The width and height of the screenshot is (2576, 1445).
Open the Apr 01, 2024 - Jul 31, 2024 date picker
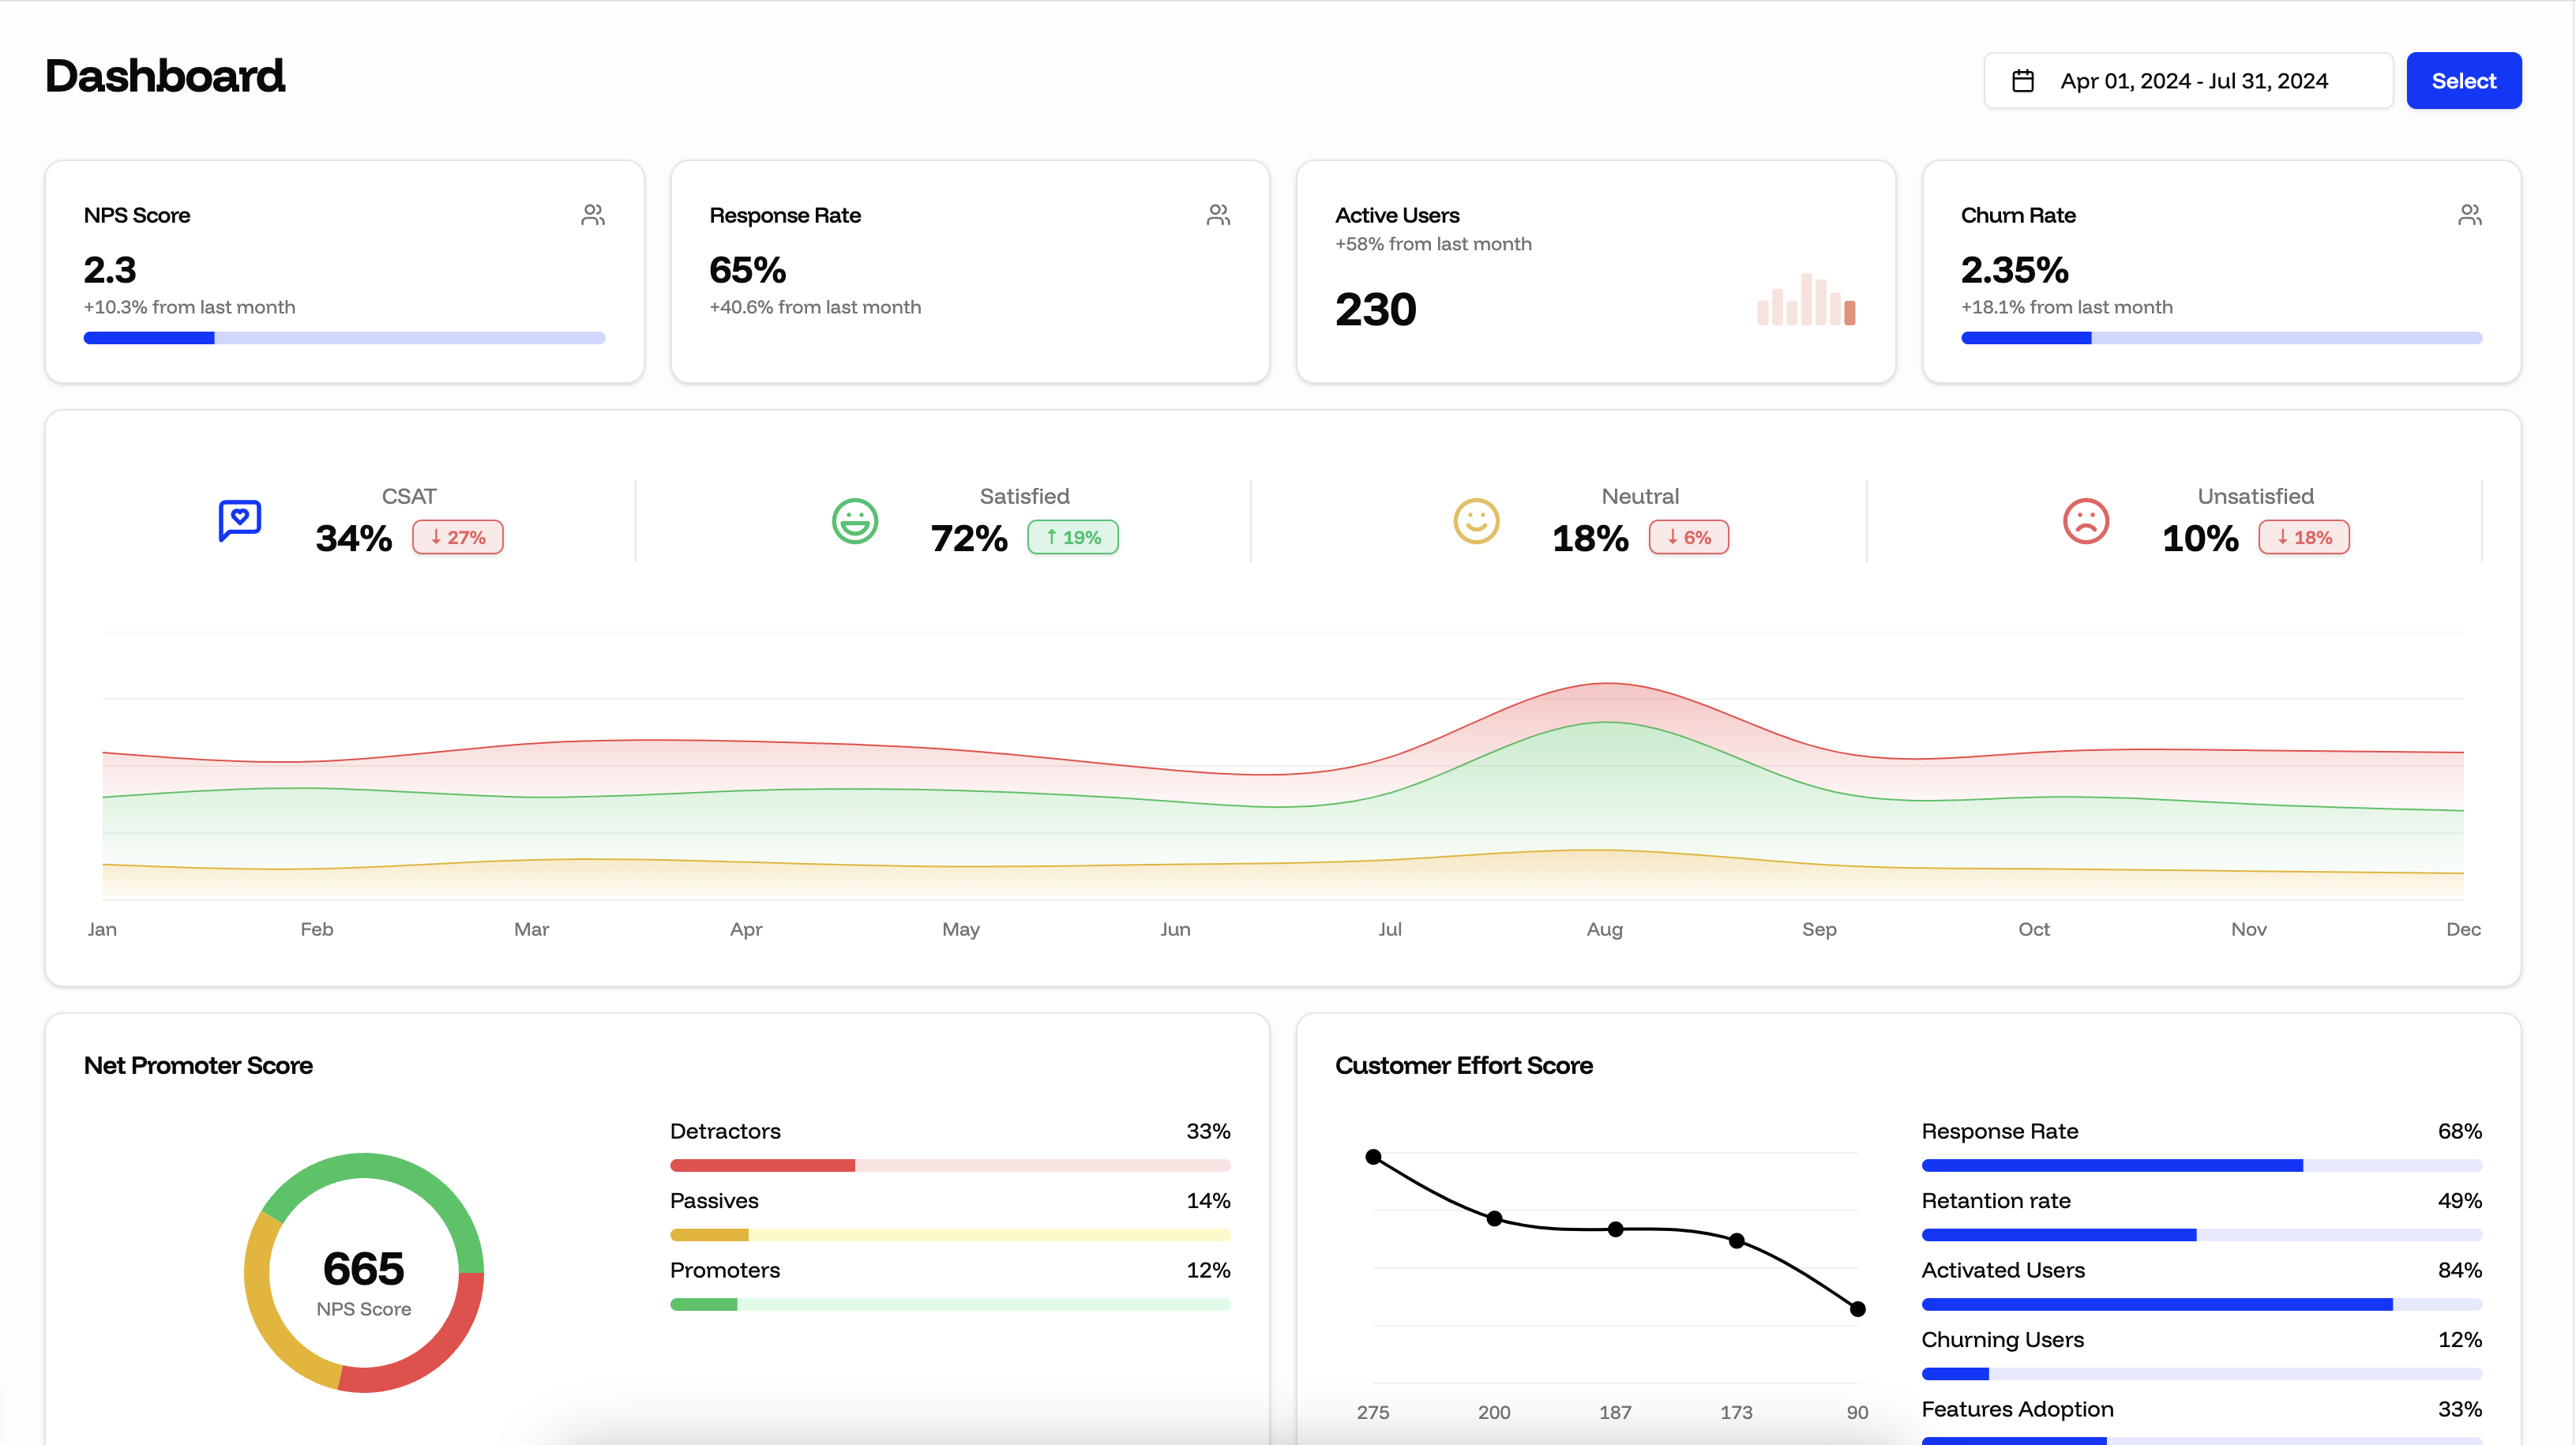(x=2188, y=81)
